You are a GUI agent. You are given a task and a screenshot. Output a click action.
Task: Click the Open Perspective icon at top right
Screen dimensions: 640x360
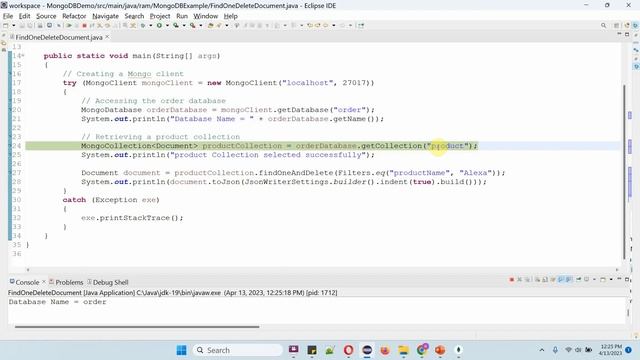pyautogui.click(x=617, y=25)
